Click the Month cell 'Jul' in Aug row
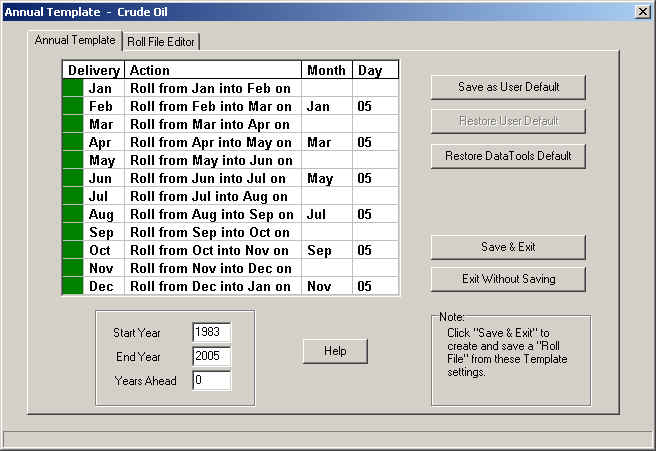Screen dimensions: 656x451 pos(327,214)
